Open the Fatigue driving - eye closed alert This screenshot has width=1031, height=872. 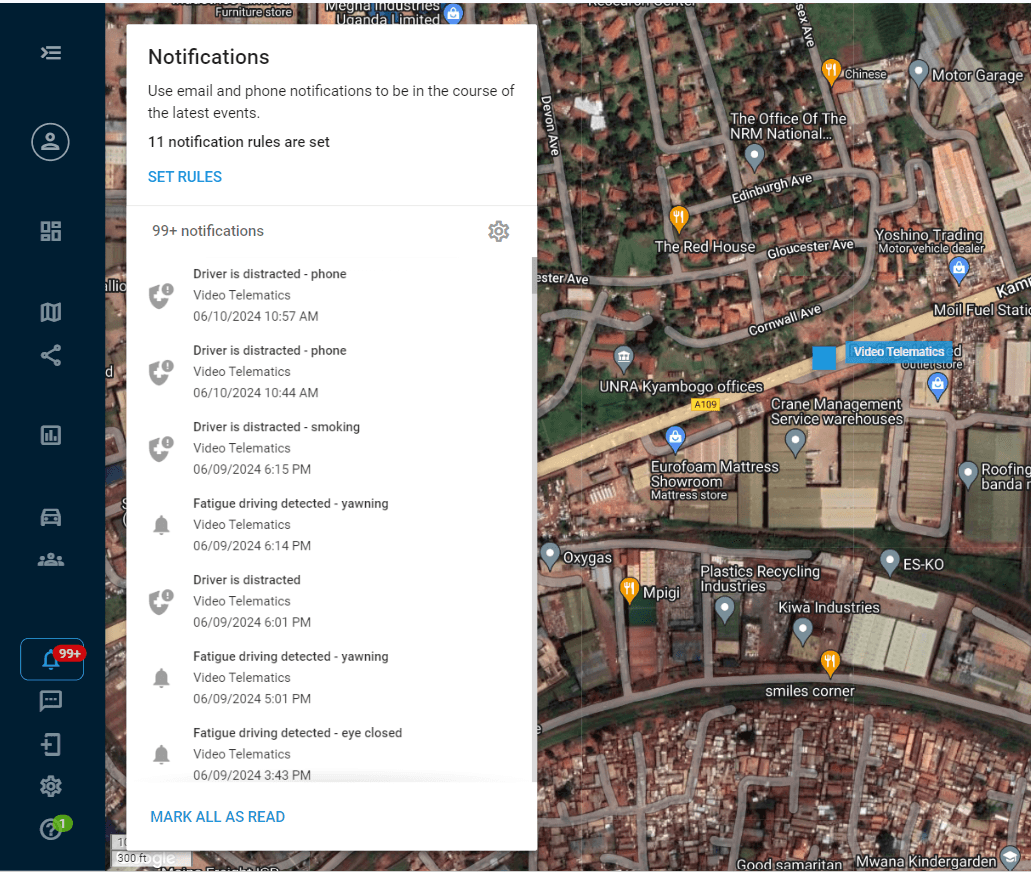tap(329, 754)
